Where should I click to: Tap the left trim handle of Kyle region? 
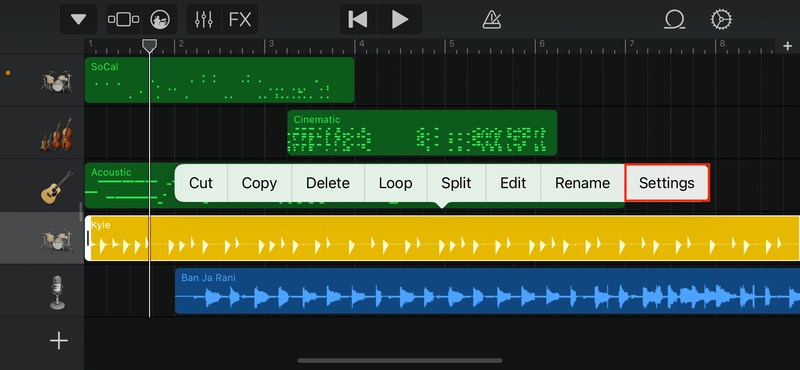point(88,238)
